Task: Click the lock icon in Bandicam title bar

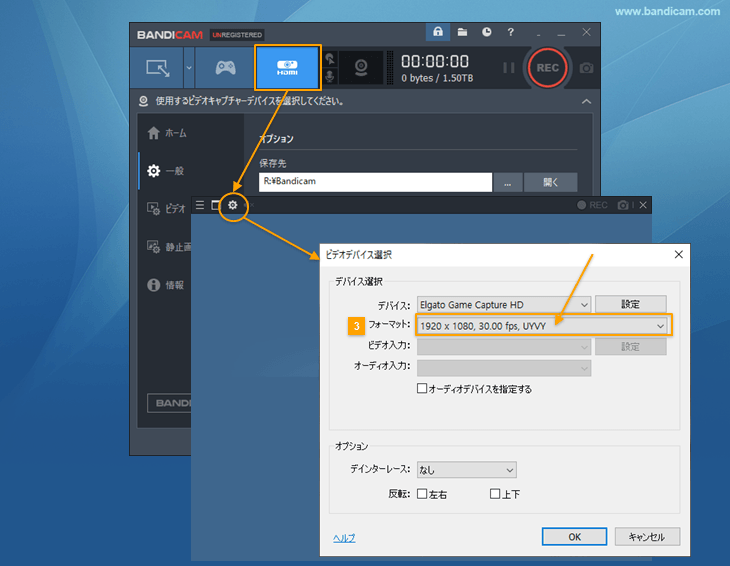Action: click(438, 32)
